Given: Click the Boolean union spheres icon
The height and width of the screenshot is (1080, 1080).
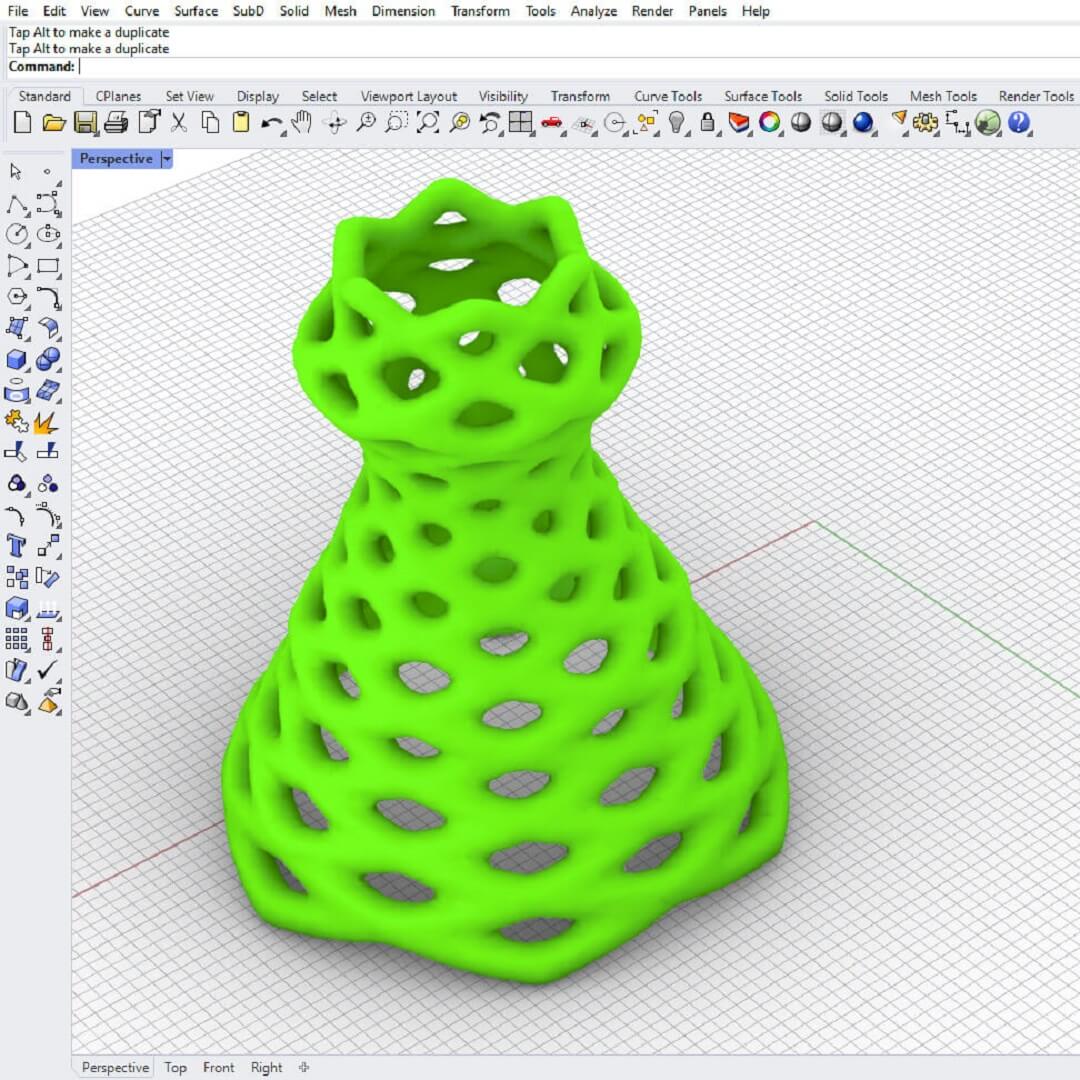Looking at the screenshot, I should pyautogui.click(x=48, y=359).
